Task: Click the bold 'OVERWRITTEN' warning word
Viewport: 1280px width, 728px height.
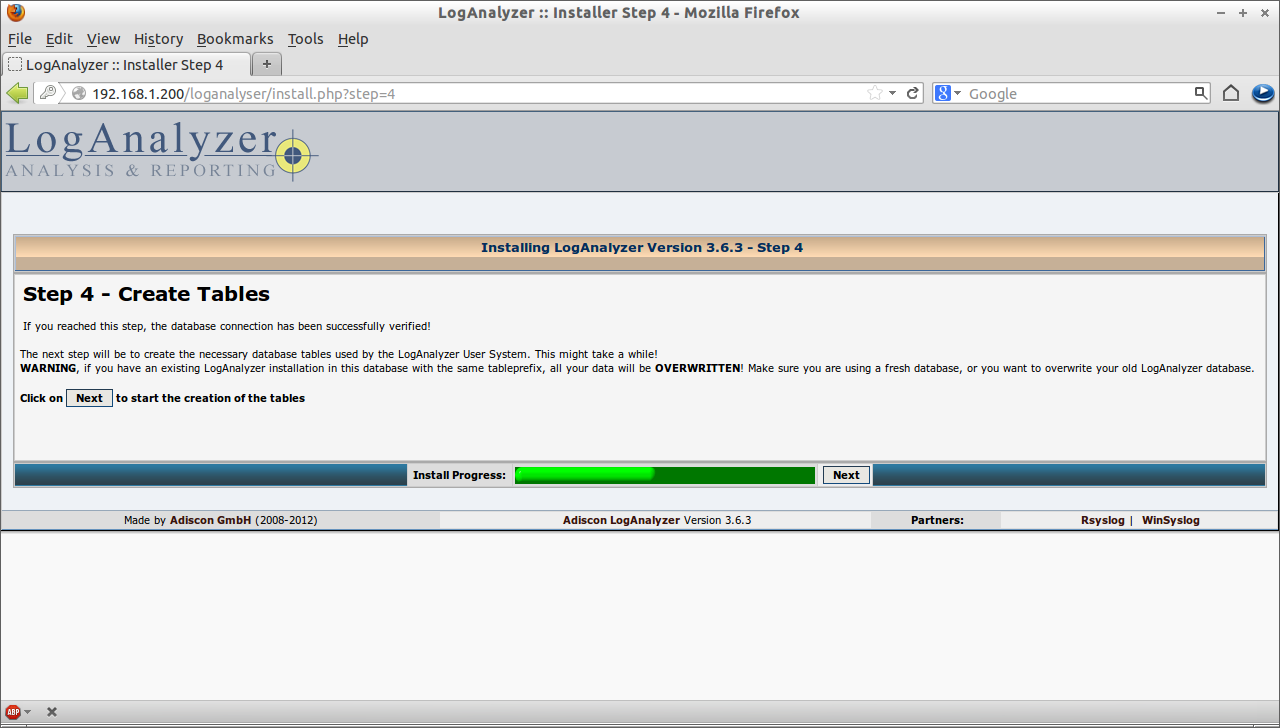Action: click(698, 368)
